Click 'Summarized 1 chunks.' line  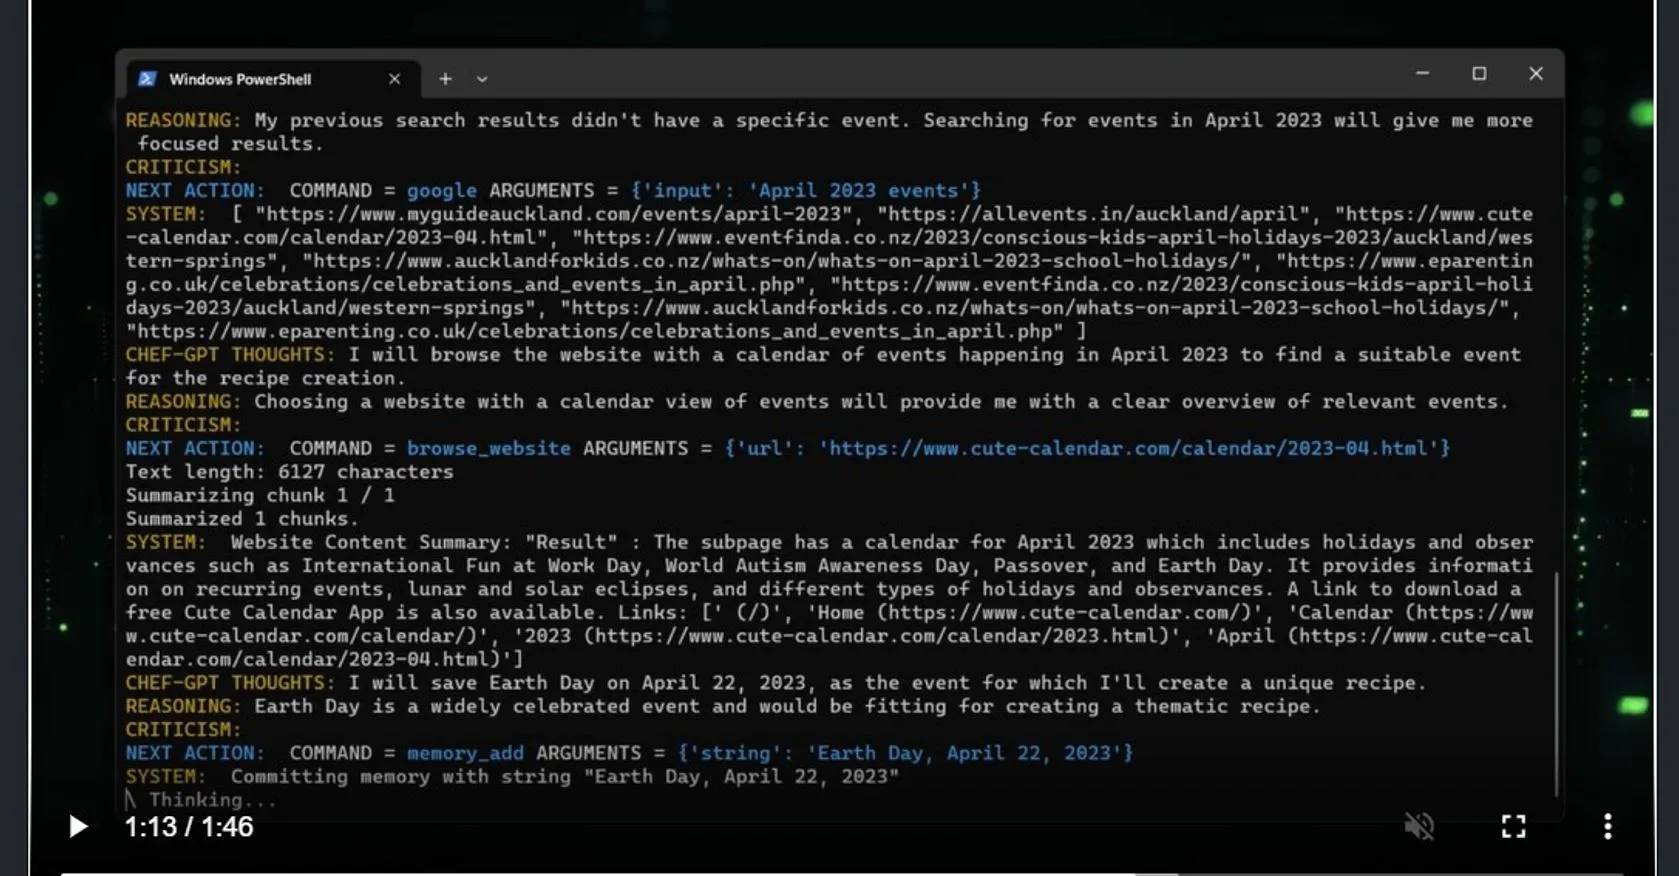241,519
